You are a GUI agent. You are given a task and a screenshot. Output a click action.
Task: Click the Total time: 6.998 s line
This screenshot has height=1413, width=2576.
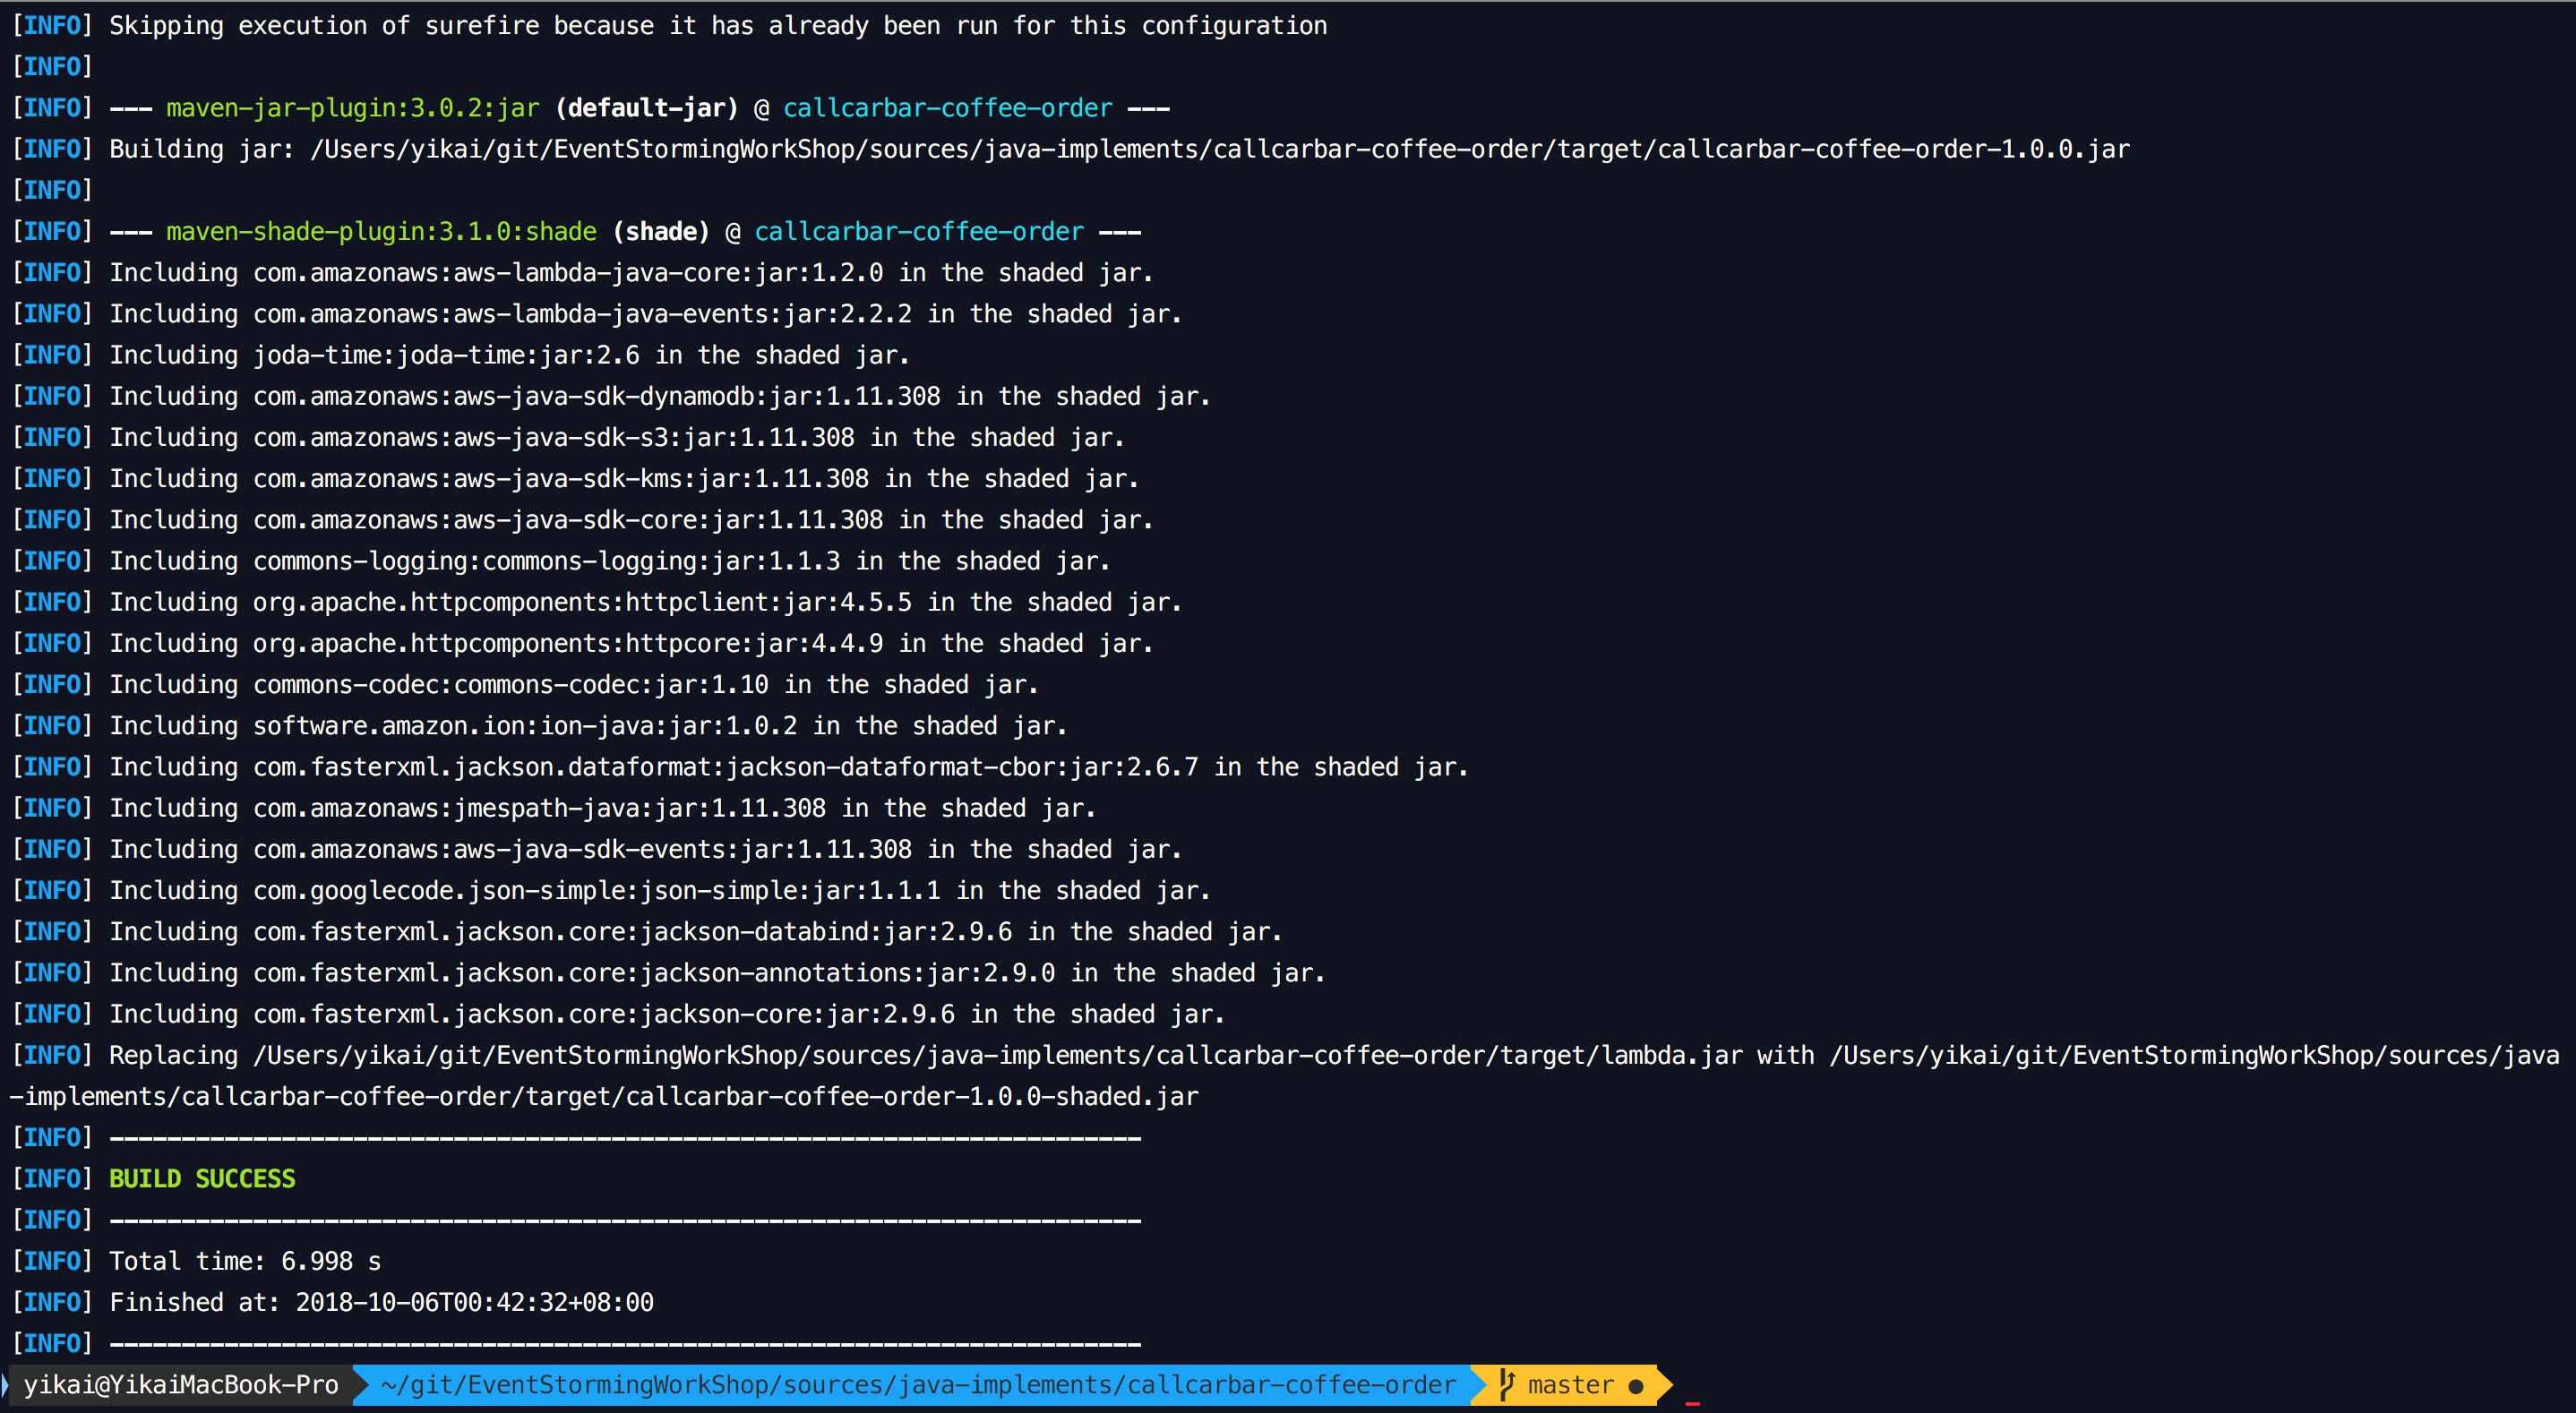pos(245,1261)
